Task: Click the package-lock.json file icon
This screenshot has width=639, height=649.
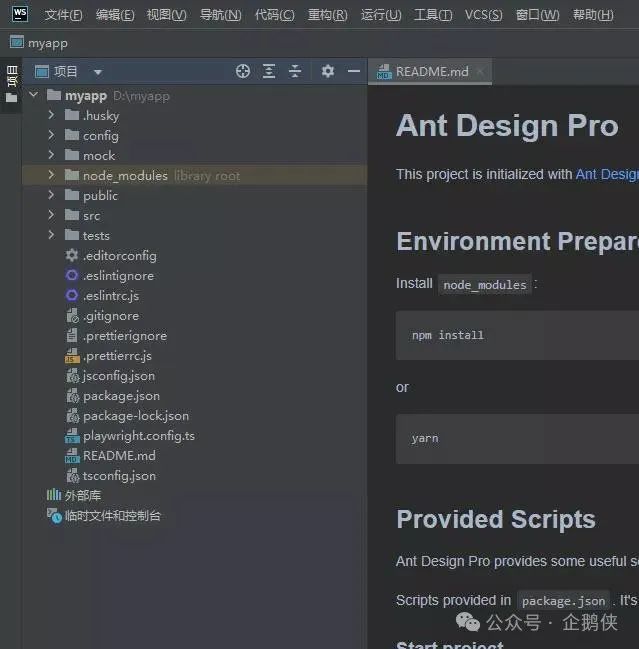Action: click(x=72, y=415)
